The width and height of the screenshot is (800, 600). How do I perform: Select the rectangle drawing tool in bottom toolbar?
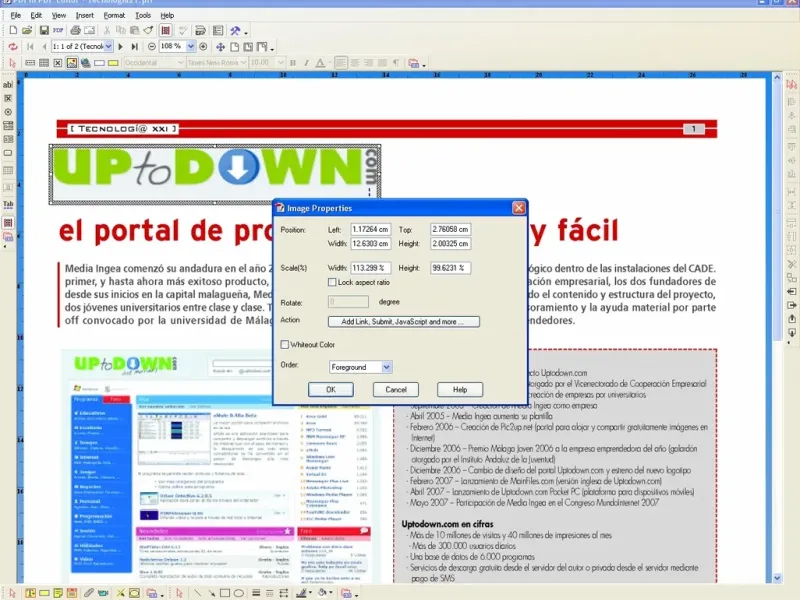click(x=224, y=593)
